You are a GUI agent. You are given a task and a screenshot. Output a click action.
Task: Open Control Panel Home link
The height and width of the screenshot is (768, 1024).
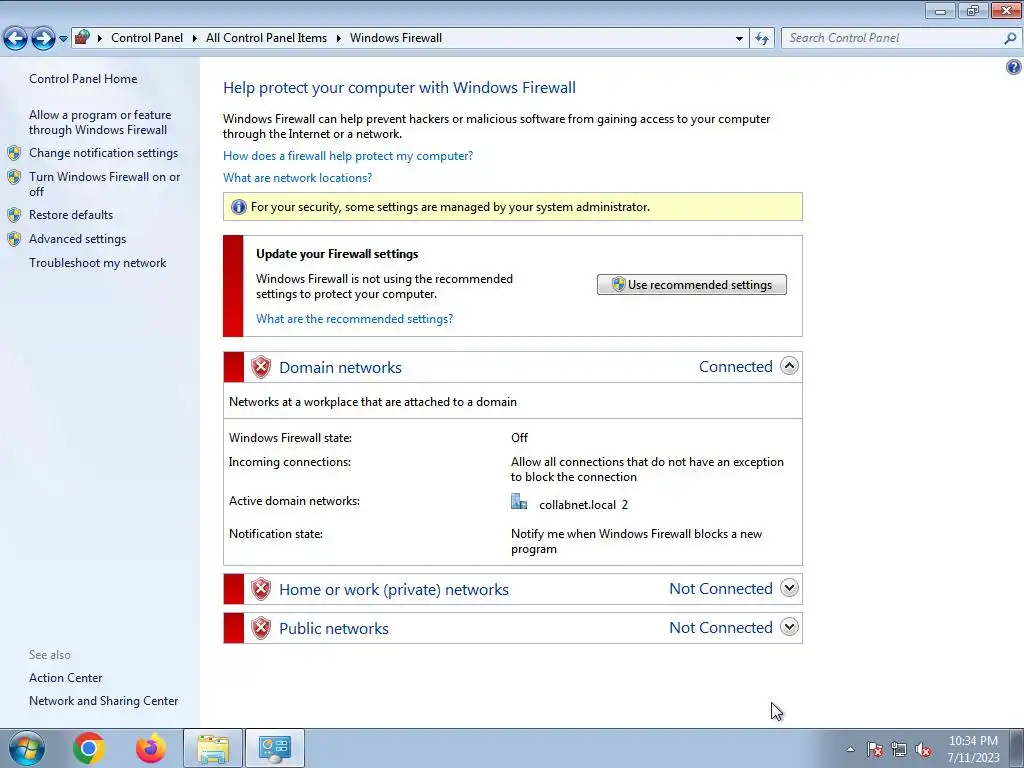click(x=83, y=79)
